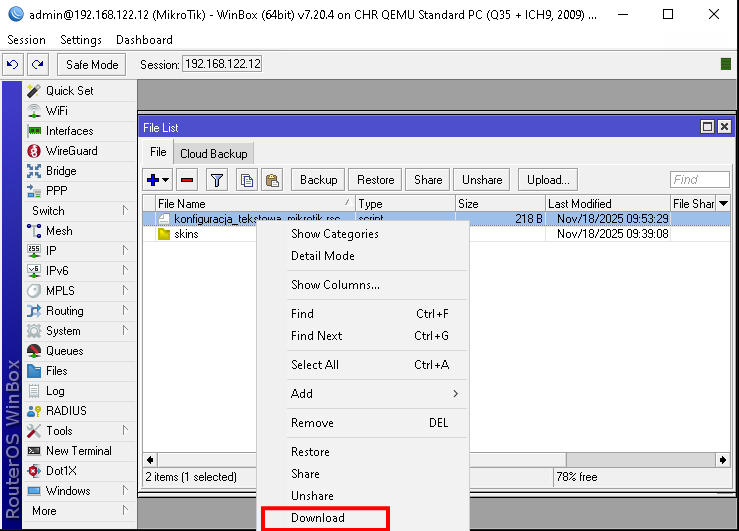Click the Redo arrow icon
This screenshot has height=531, width=739.
pos(38,65)
